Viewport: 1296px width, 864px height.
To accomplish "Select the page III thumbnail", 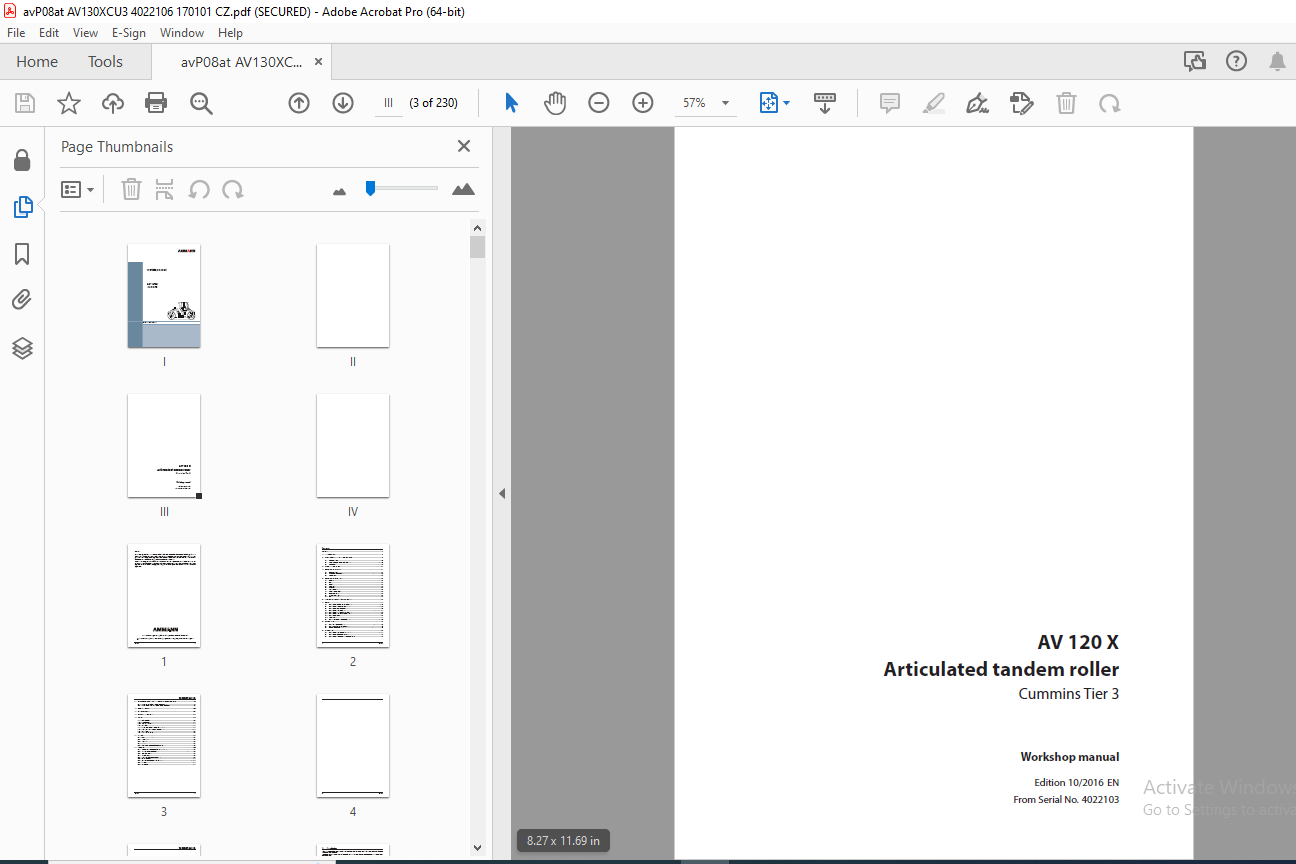I will [164, 446].
